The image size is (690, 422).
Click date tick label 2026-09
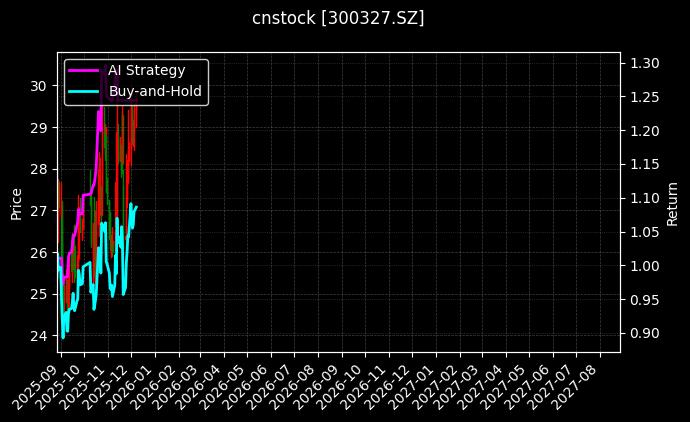coord(316,386)
